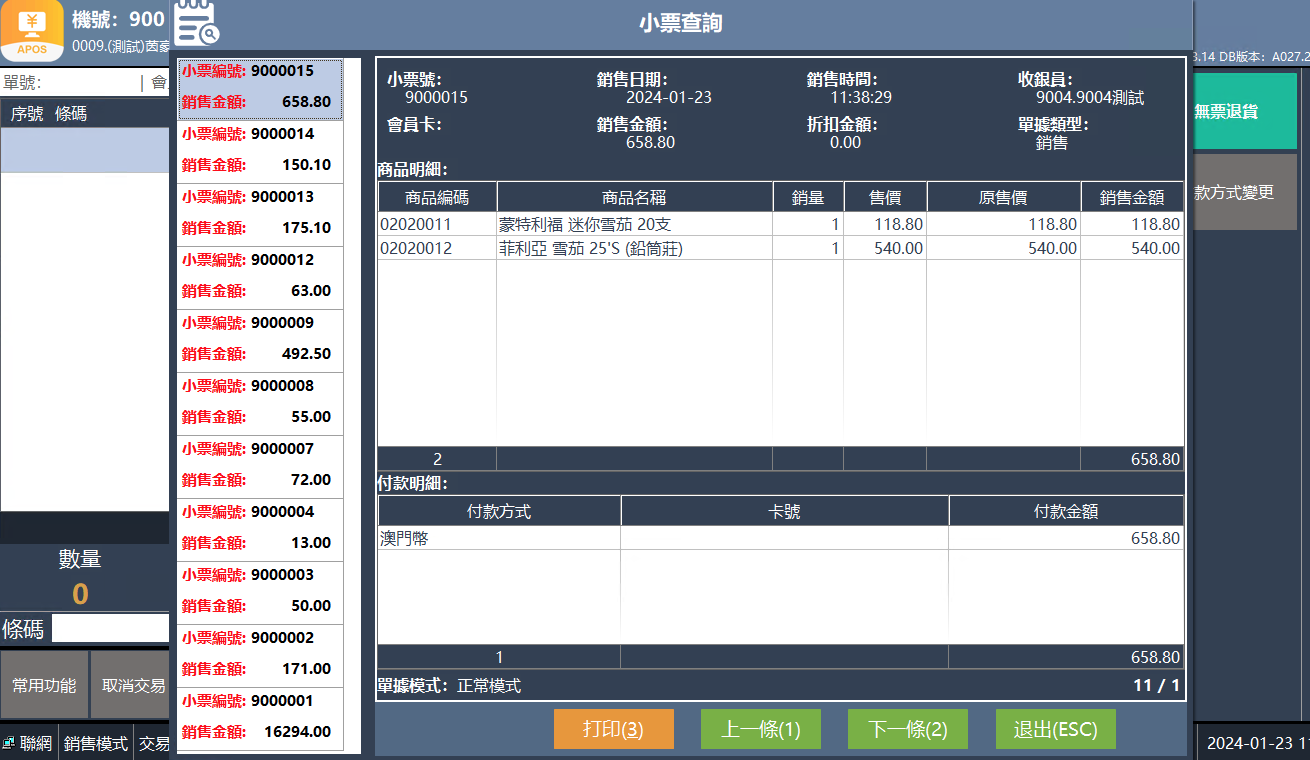The height and width of the screenshot is (760, 1310).
Task: Go to previous record with 上一條(1)
Action: (x=761, y=729)
